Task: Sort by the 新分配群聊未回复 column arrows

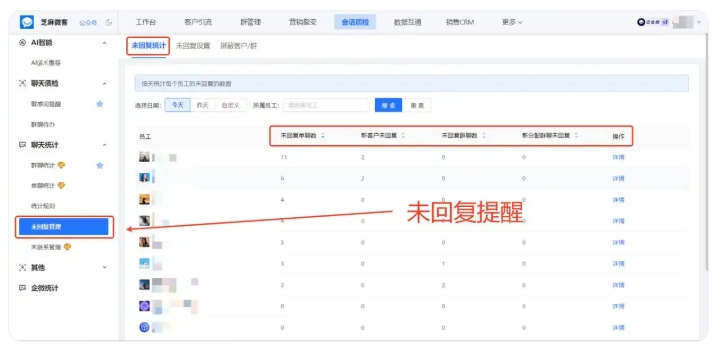Action: (x=576, y=135)
